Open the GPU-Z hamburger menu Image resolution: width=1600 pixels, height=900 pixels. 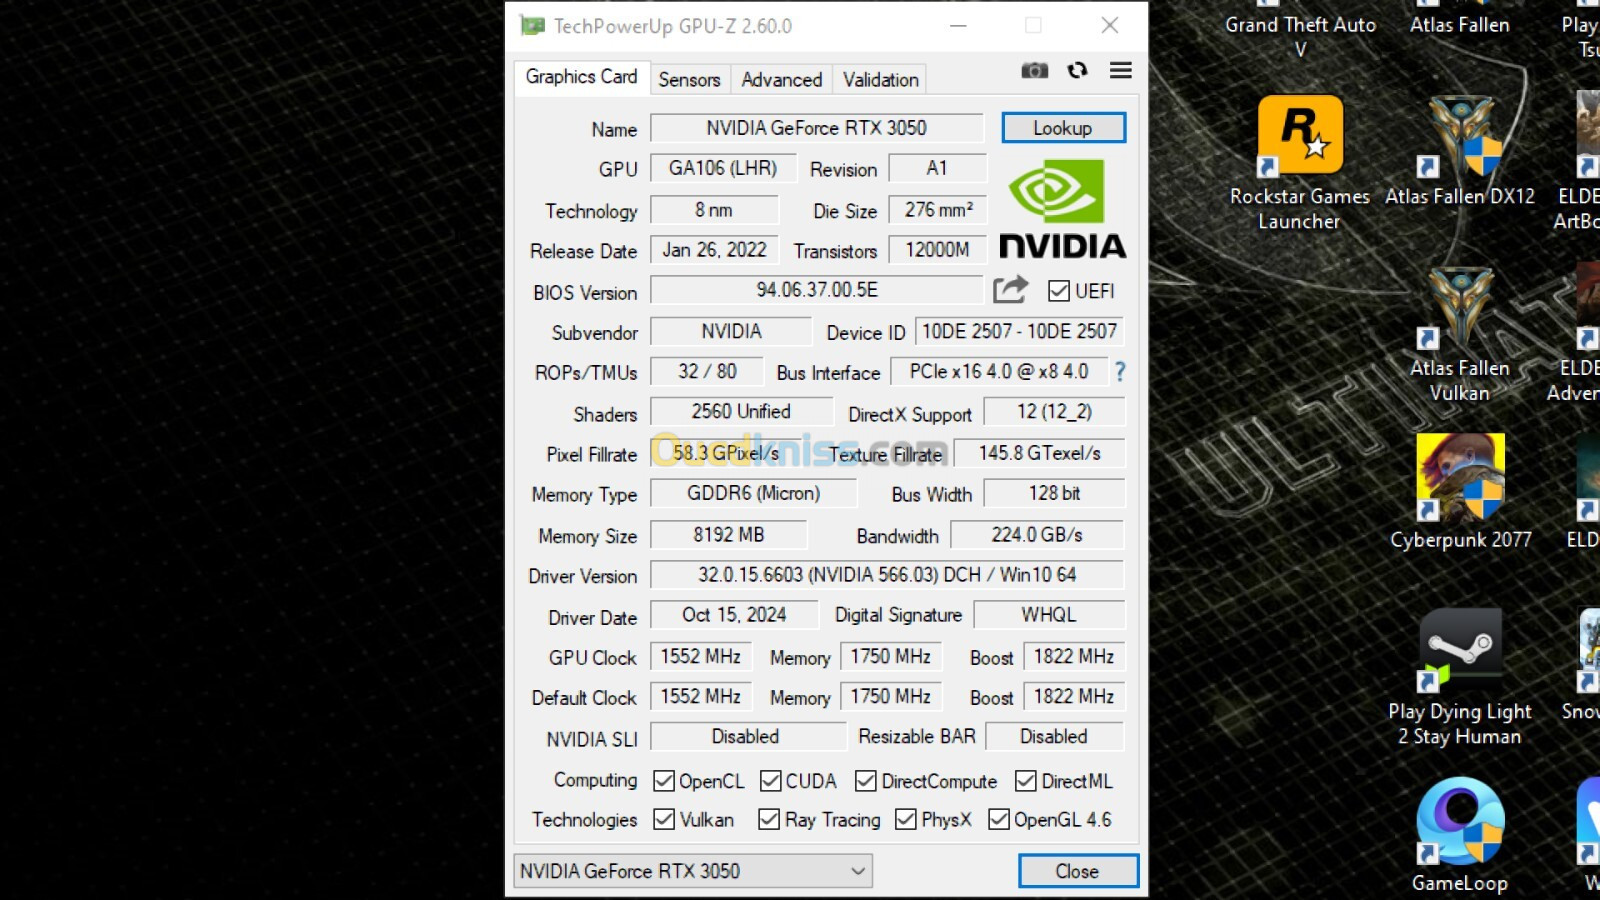pos(1120,70)
